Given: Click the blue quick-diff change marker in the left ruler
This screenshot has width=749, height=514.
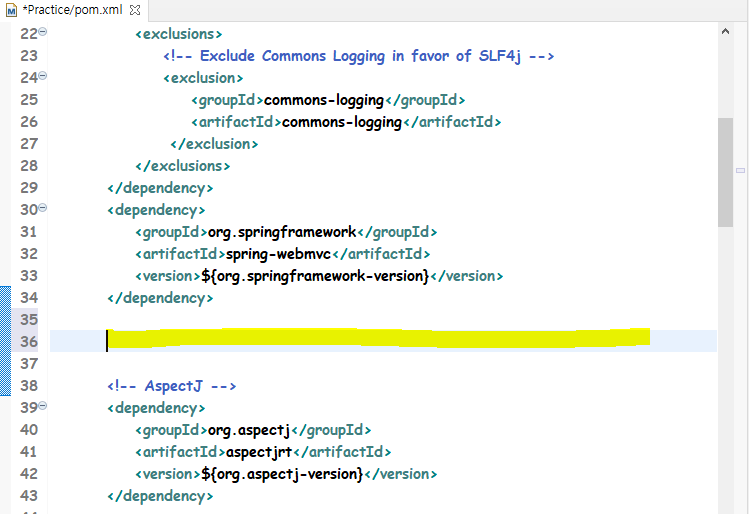Looking at the screenshot, I should pyautogui.click(x=5, y=341).
